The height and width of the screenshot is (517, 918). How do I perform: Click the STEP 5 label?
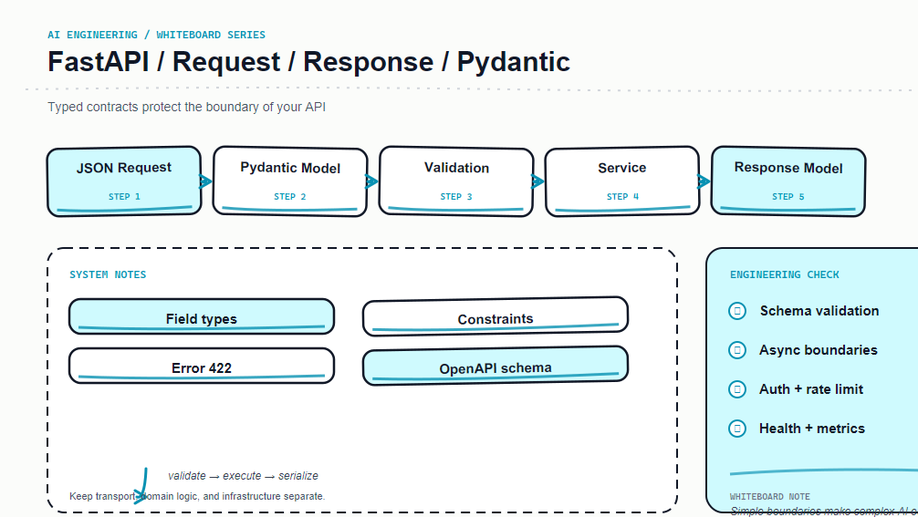pyautogui.click(x=788, y=197)
